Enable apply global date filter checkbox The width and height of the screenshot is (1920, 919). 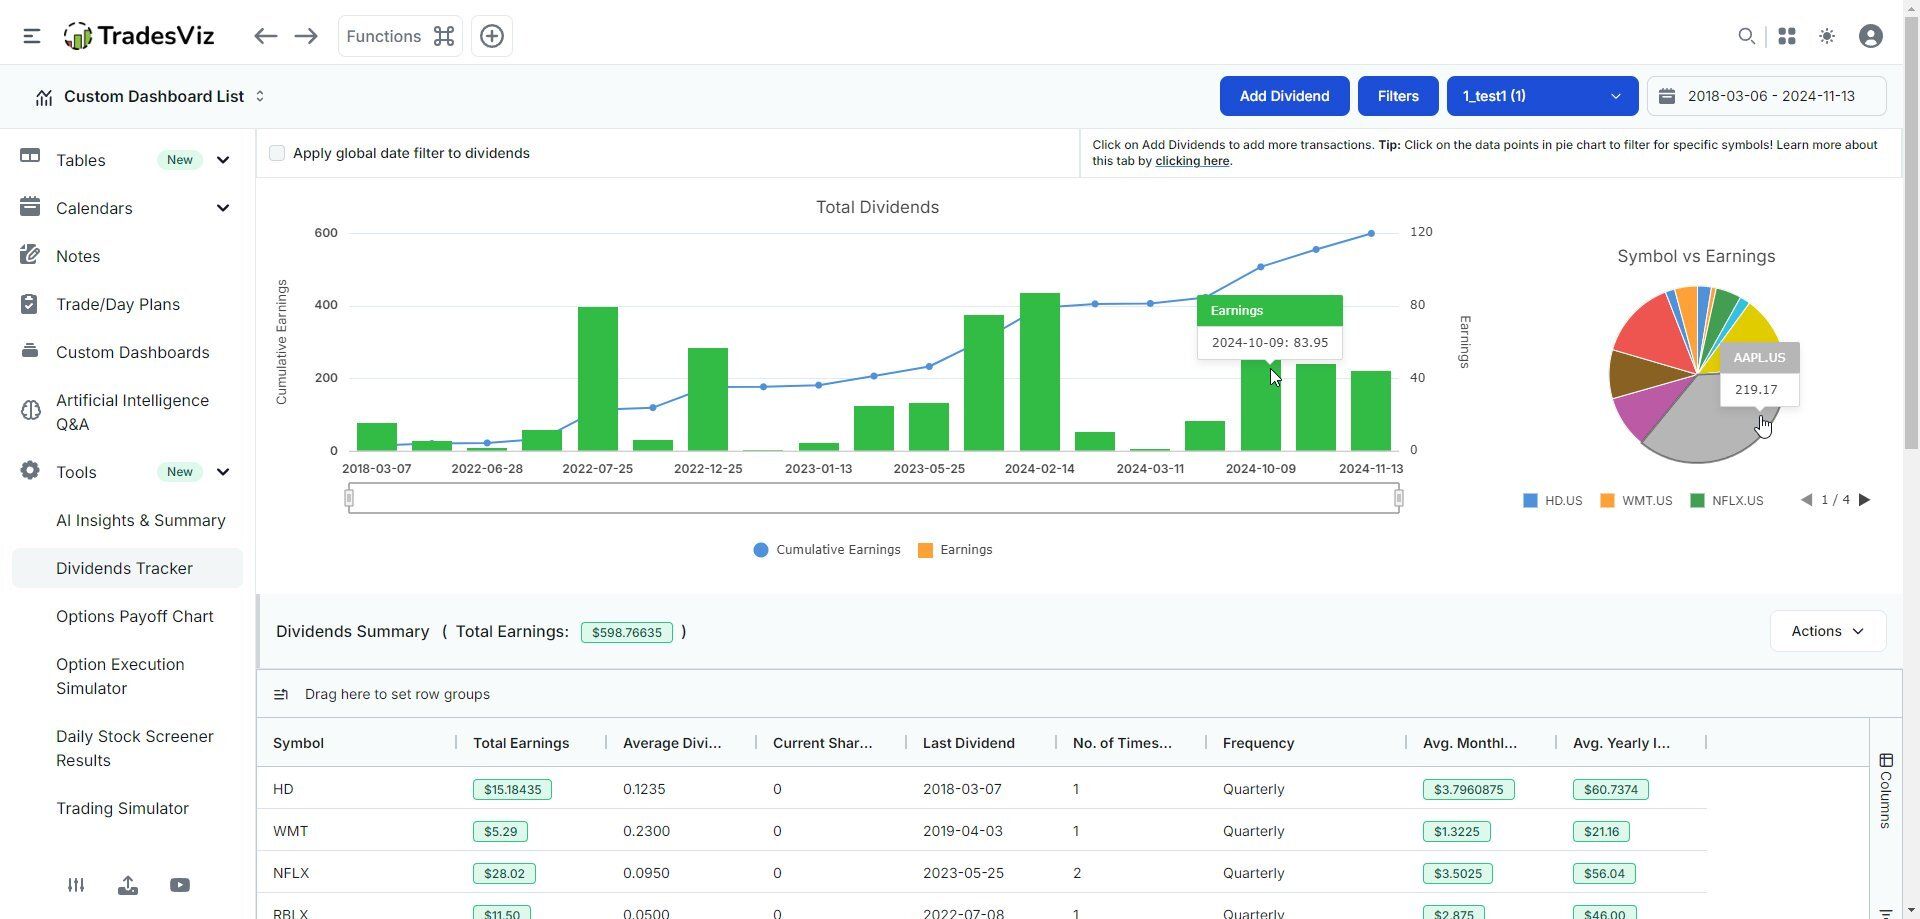[277, 153]
